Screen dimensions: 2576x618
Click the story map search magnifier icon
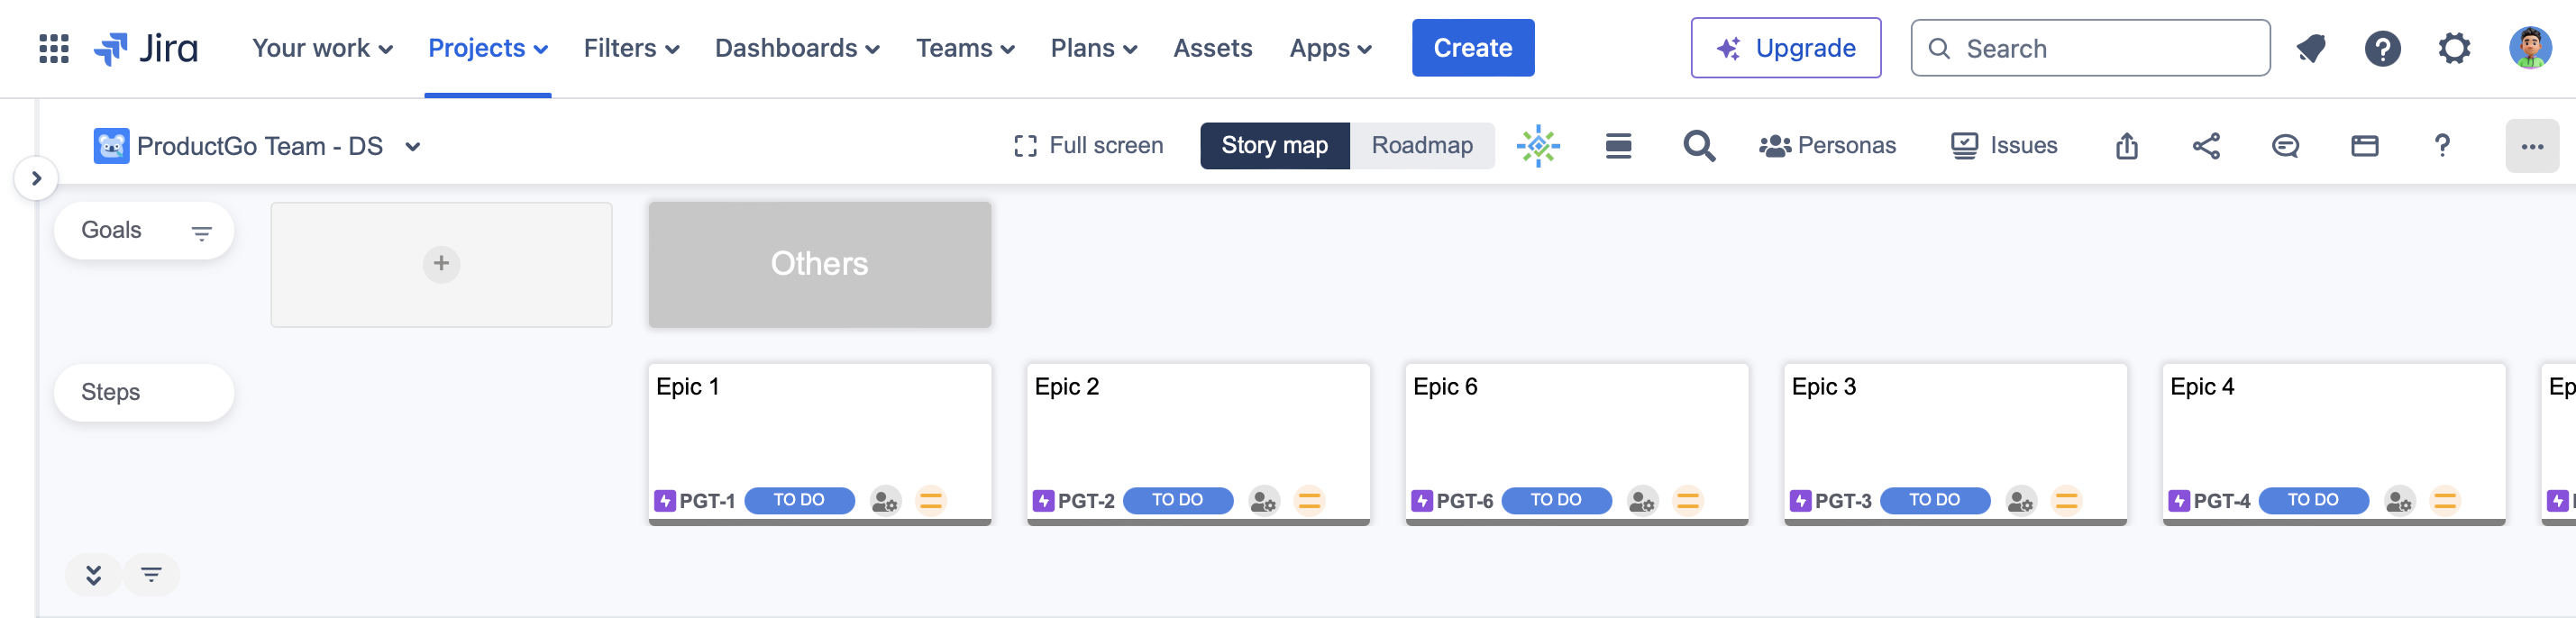coord(1698,146)
